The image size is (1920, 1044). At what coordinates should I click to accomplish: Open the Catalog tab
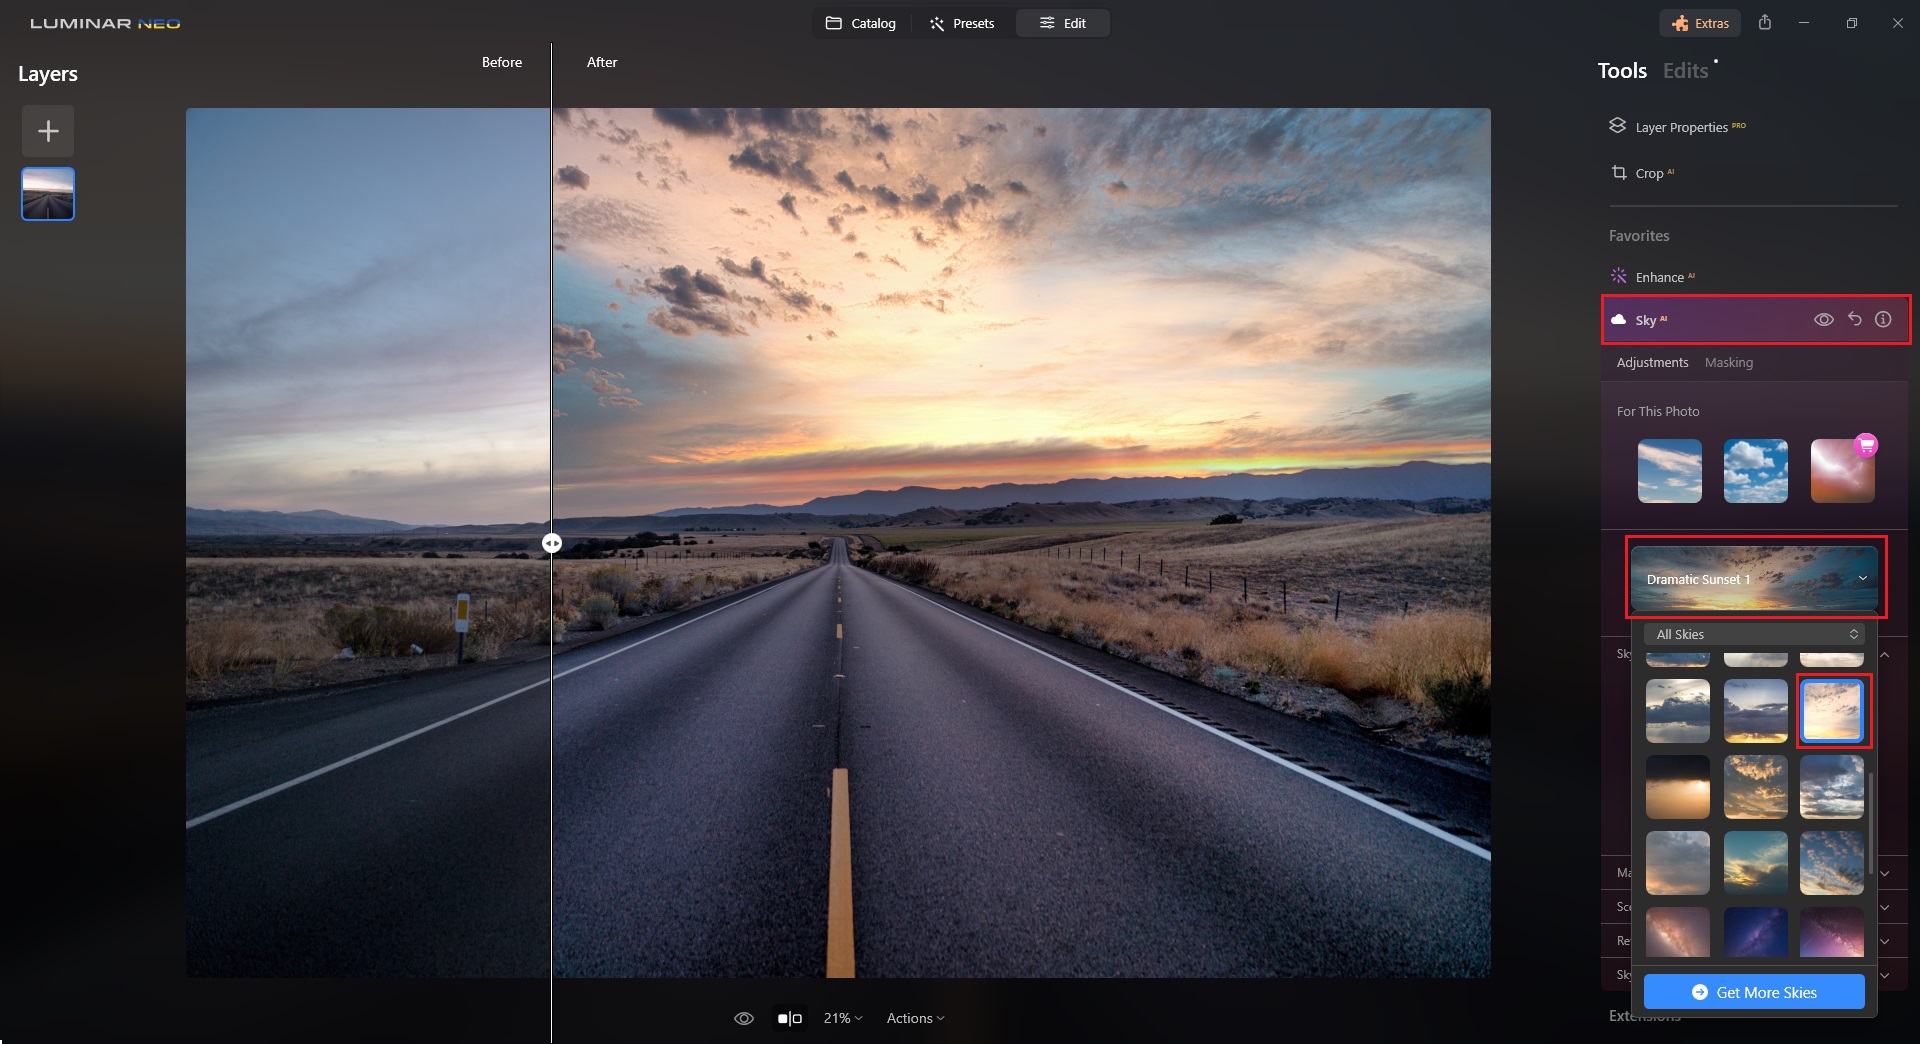[860, 23]
